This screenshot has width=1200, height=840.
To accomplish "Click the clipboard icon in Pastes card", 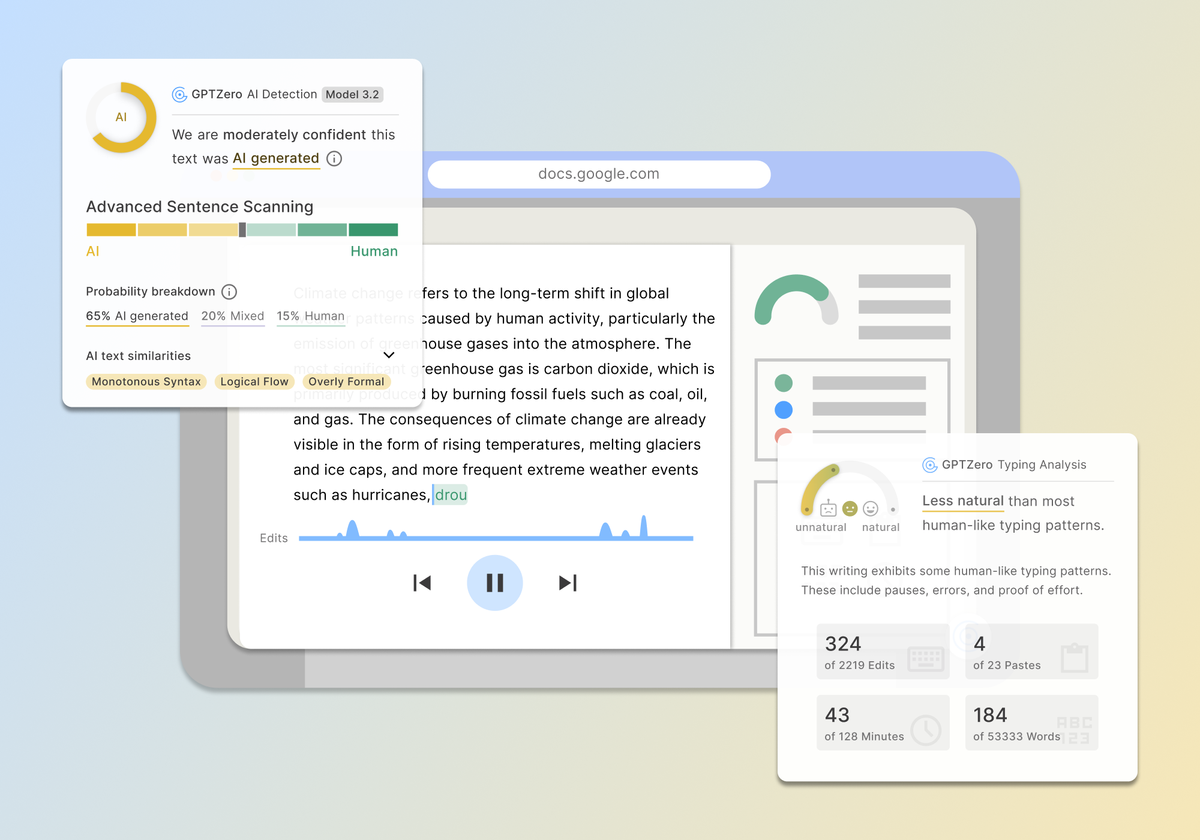I will pyautogui.click(x=1074, y=658).
